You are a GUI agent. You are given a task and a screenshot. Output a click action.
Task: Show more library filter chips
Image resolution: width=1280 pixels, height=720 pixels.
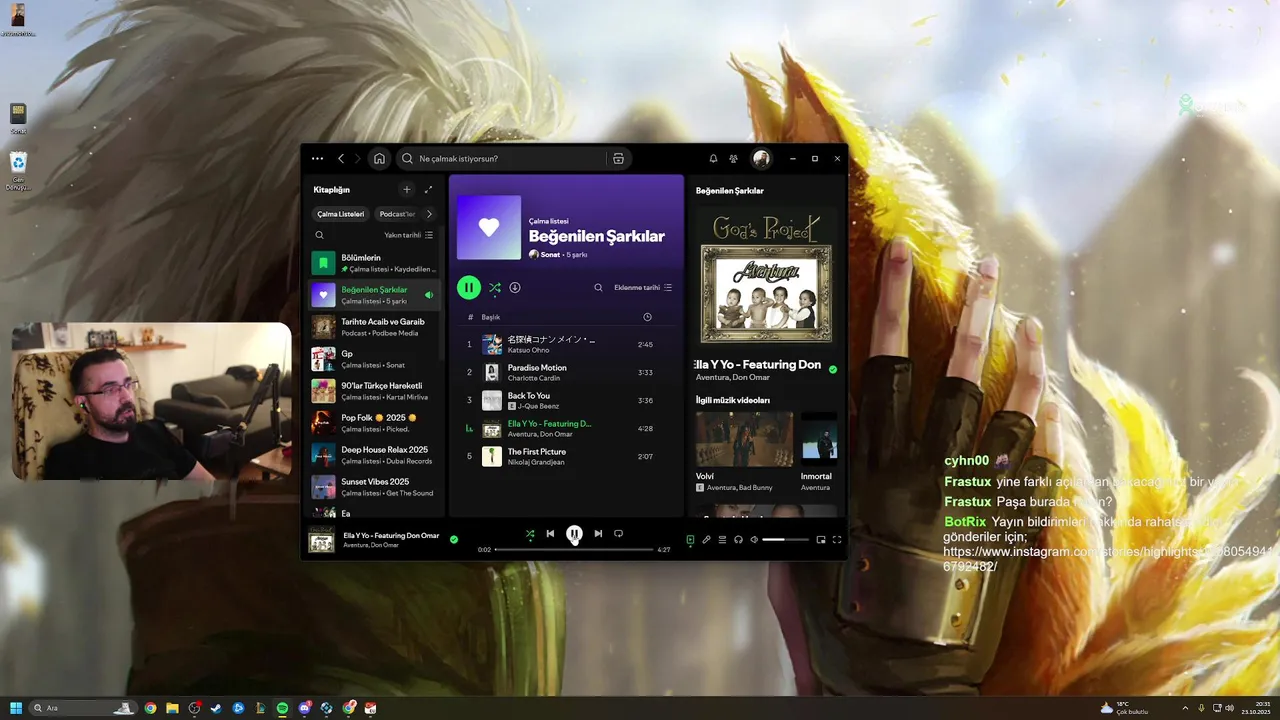(429, 214)
